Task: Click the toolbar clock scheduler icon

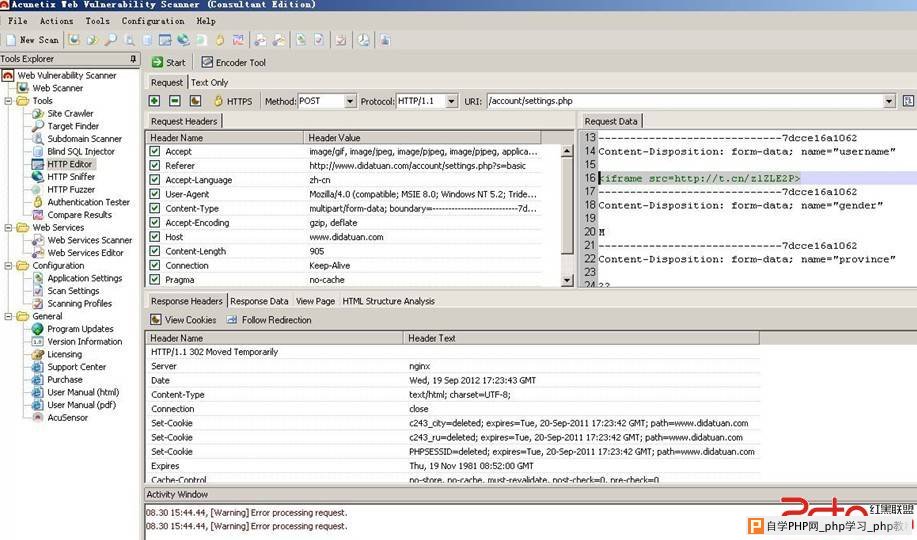Action: [364, 40]
